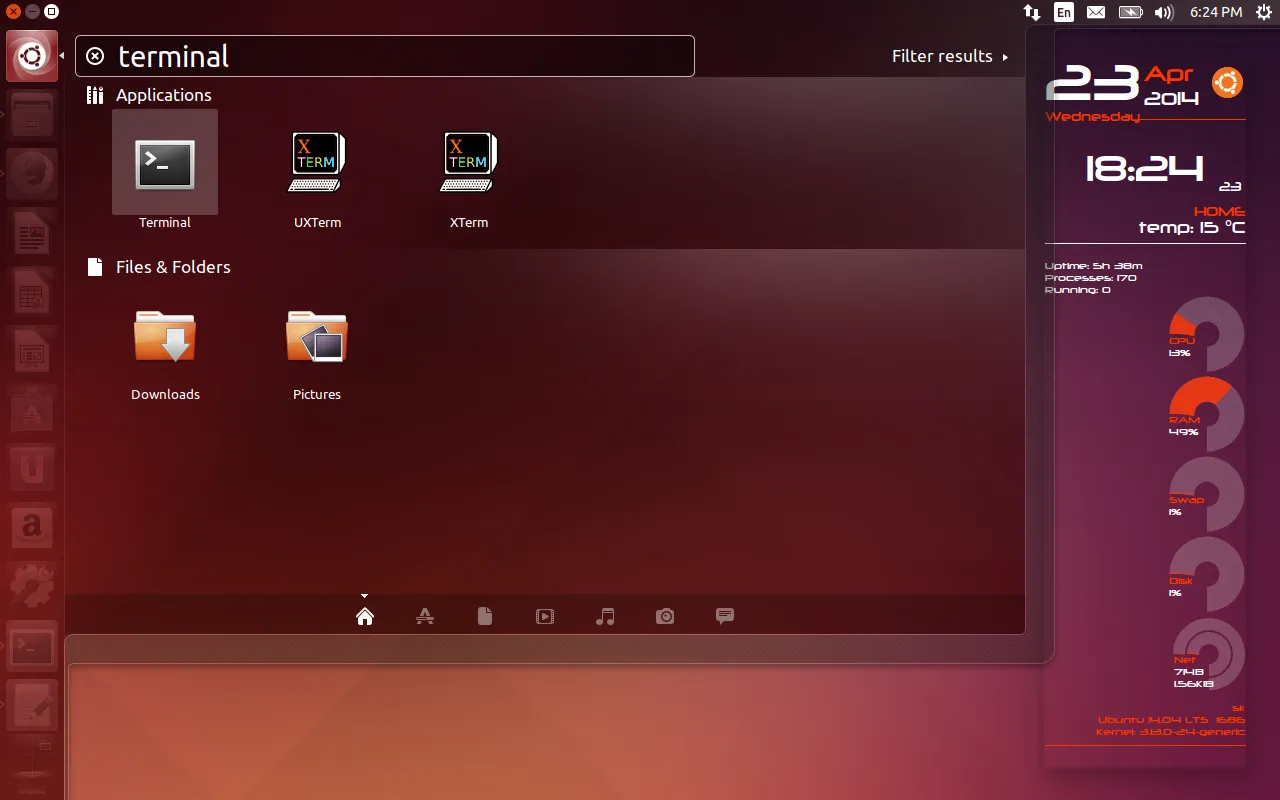Open the sound volume indicator menu
Viewport: 1280px width, 800px height.
pyautogui.click(x=1163, y=12)
